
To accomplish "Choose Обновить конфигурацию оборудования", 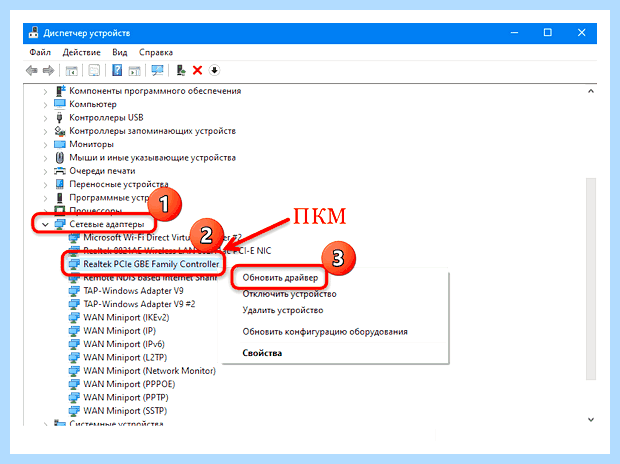I will tap(325, 331).
